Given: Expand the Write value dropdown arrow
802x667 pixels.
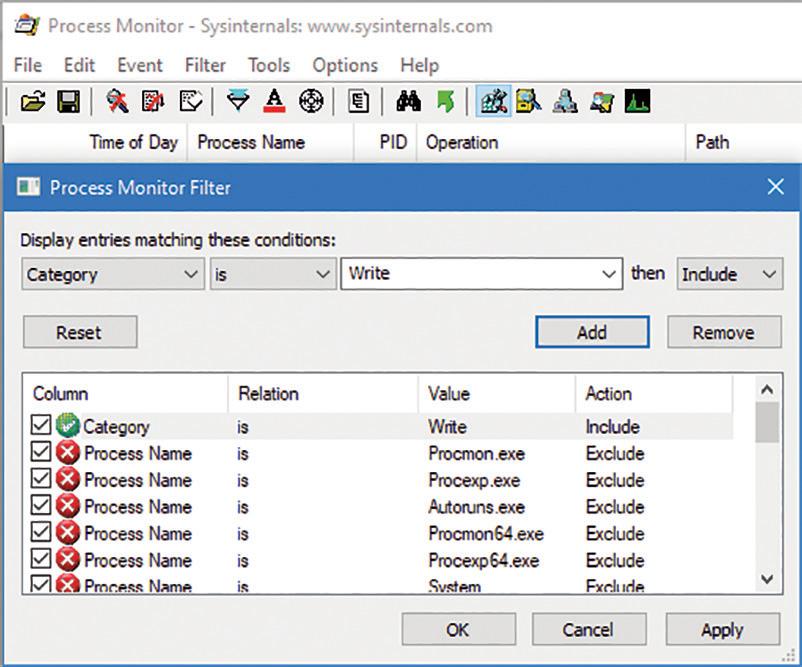Looking at the screenshot, I should (608, 274).
